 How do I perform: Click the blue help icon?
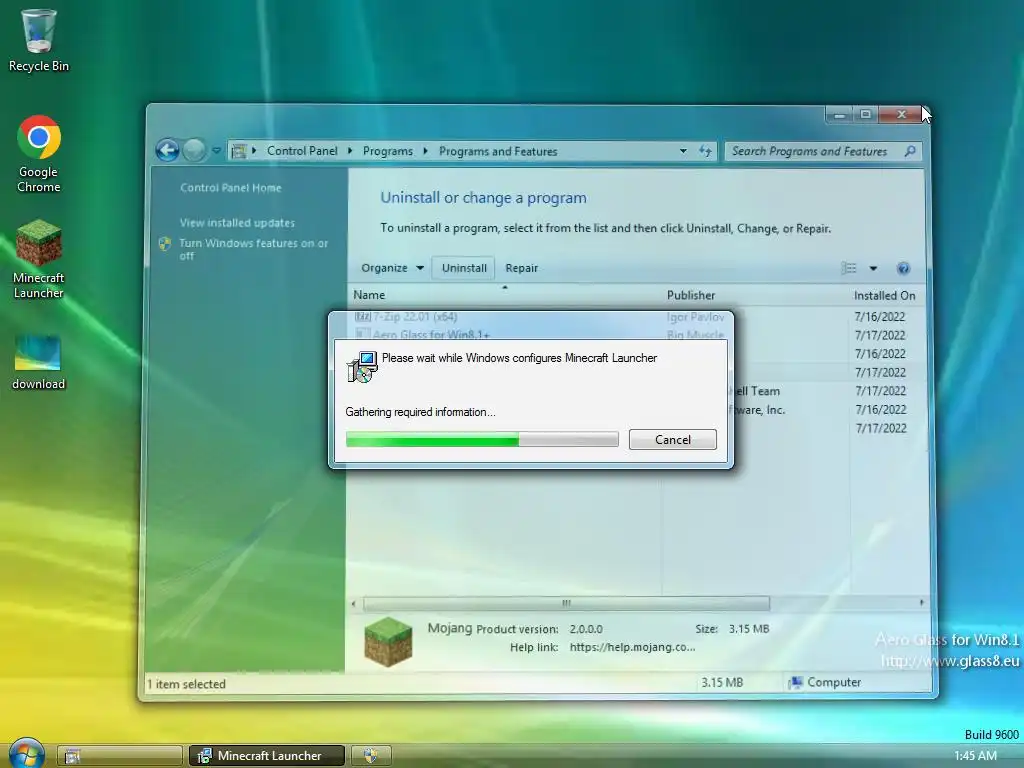(903, 268)
